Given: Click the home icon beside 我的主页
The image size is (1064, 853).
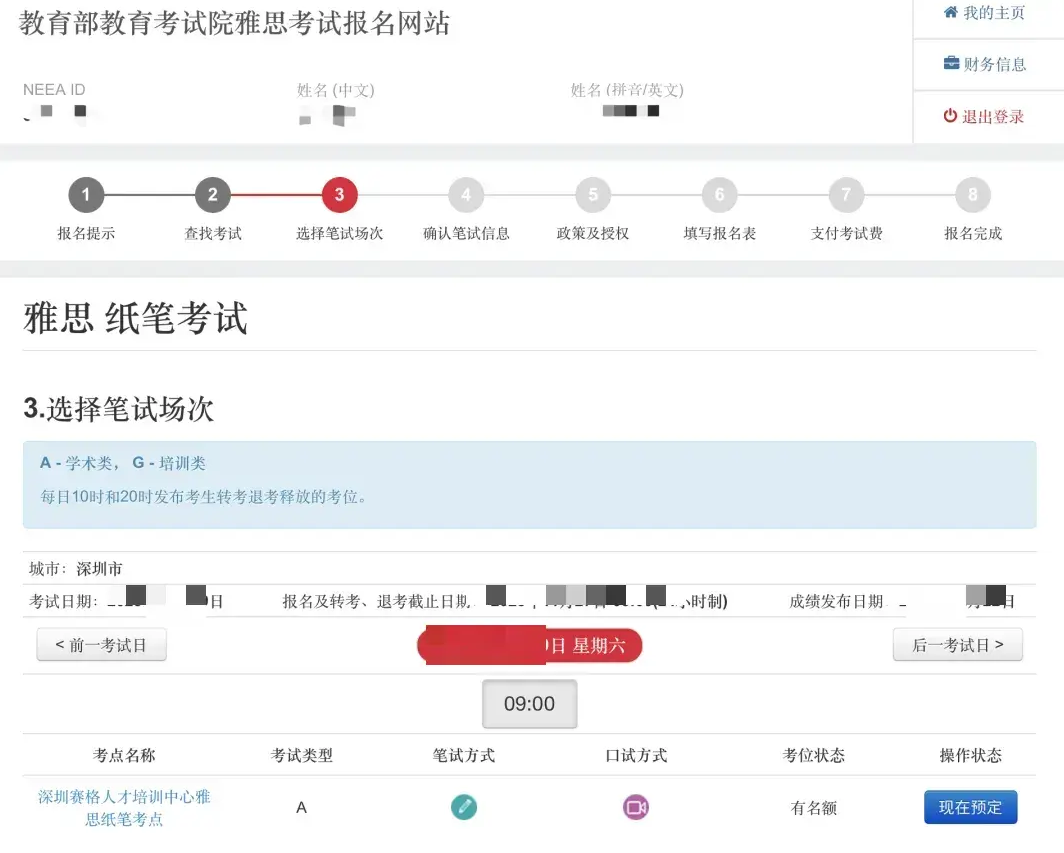Looking at the screenshot, I should (951, 12).
